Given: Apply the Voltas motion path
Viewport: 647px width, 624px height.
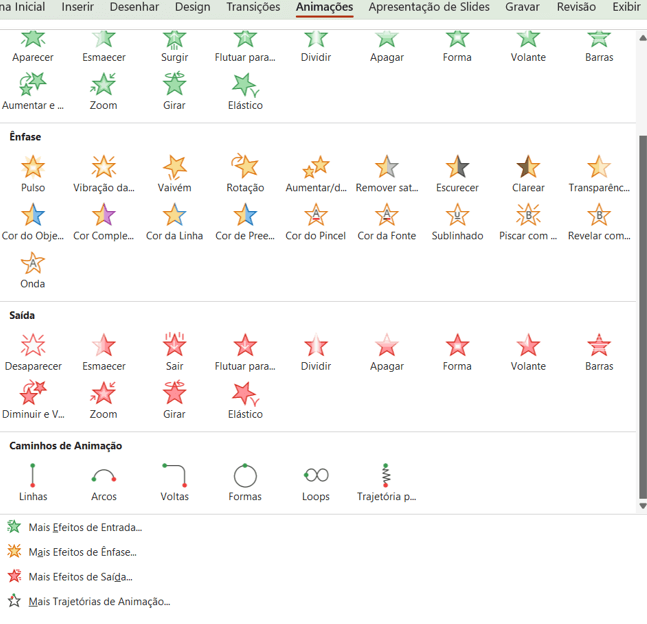Looking at the screenshot, I should [175, 482].
